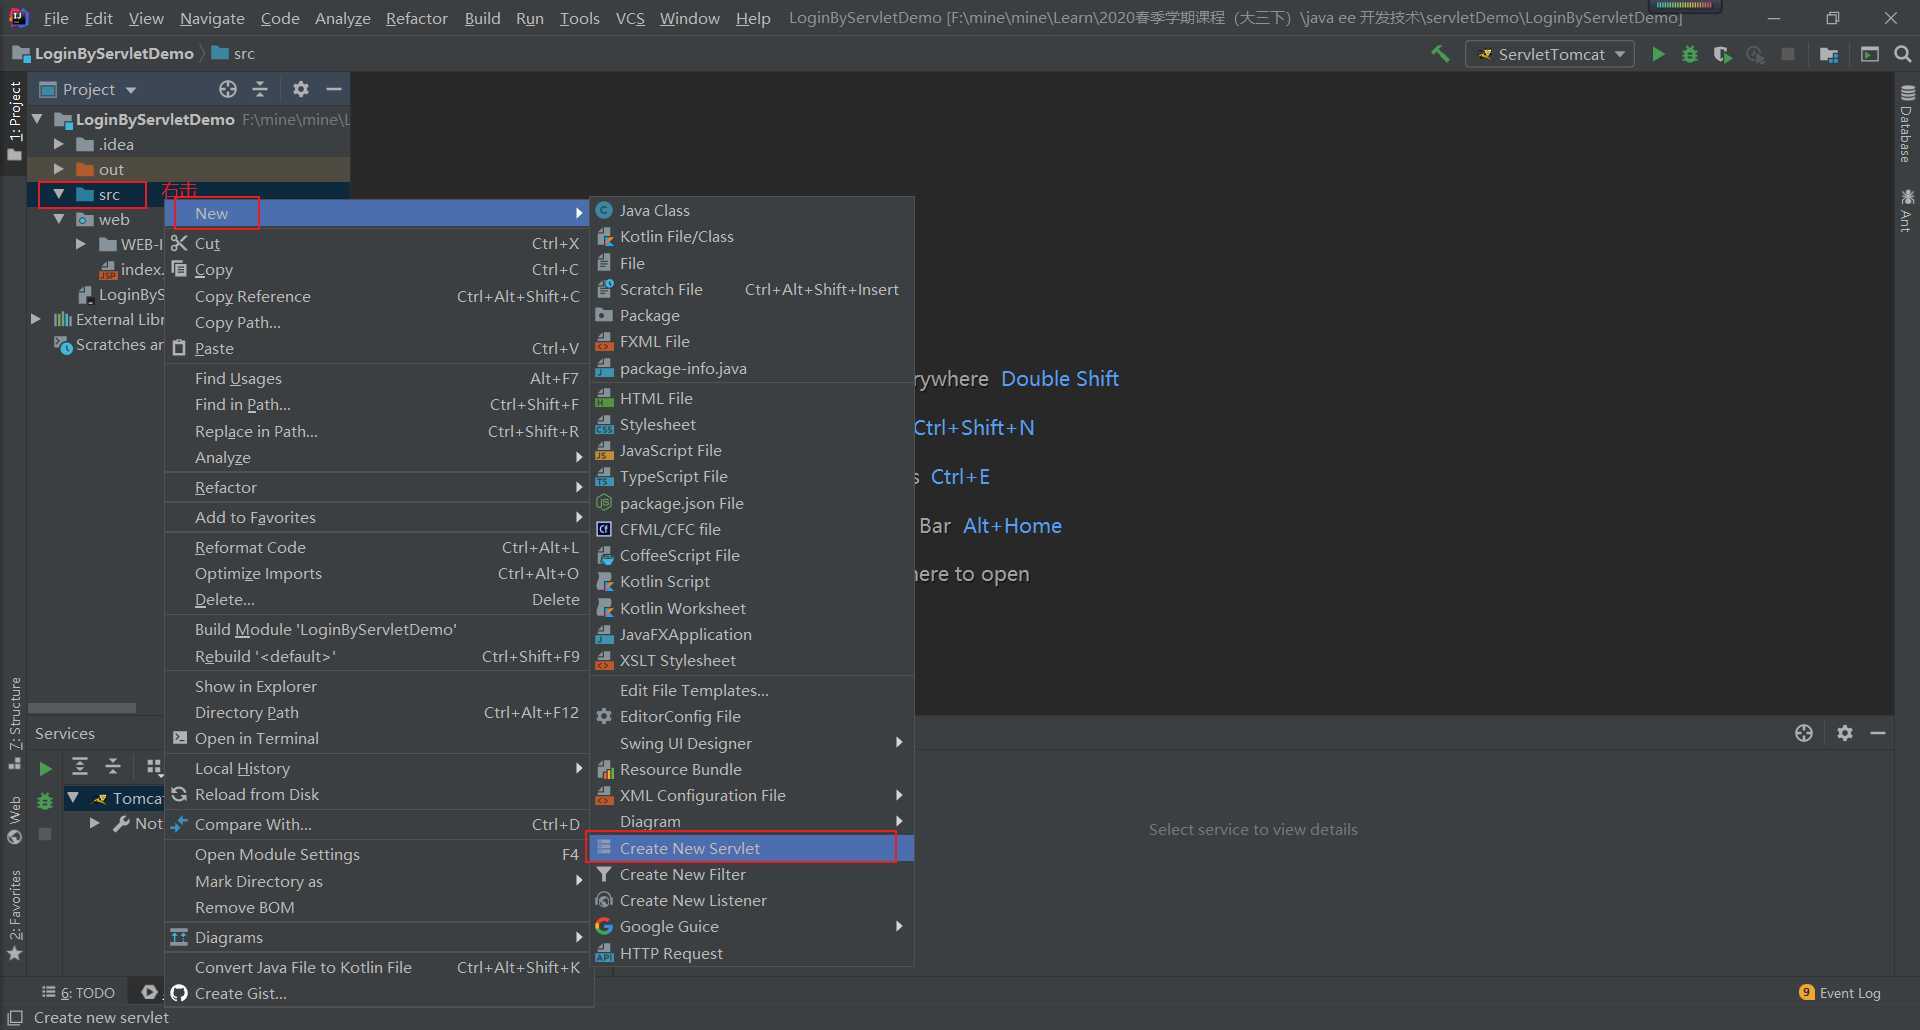Collapse all in Project panel header
1920x1030 pixels.
pos(260,89)
